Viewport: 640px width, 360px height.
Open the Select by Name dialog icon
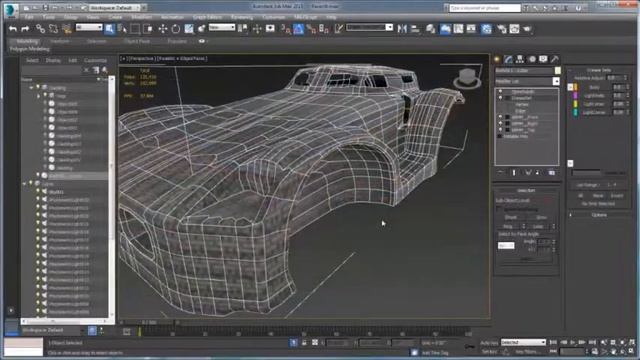tap(122, 29)
